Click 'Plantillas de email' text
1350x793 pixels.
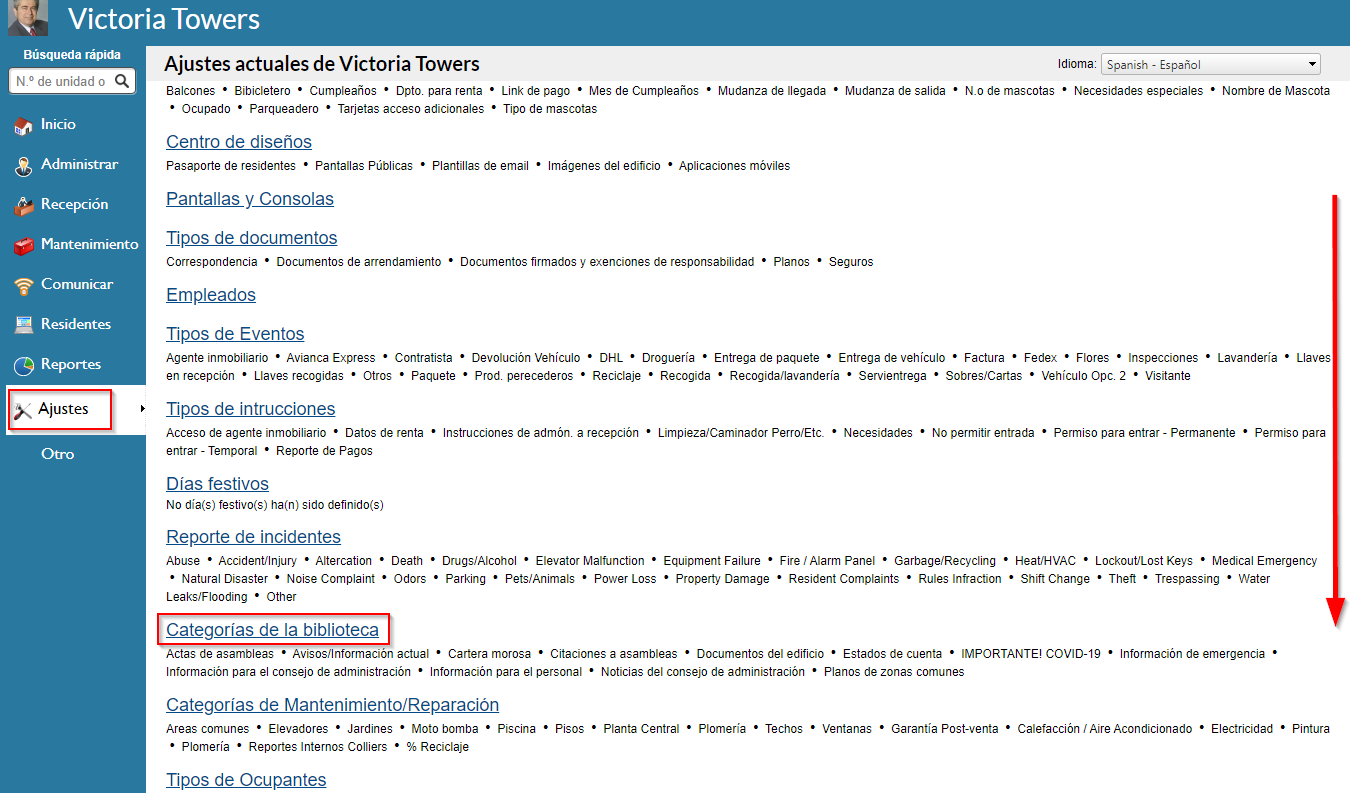480,166
